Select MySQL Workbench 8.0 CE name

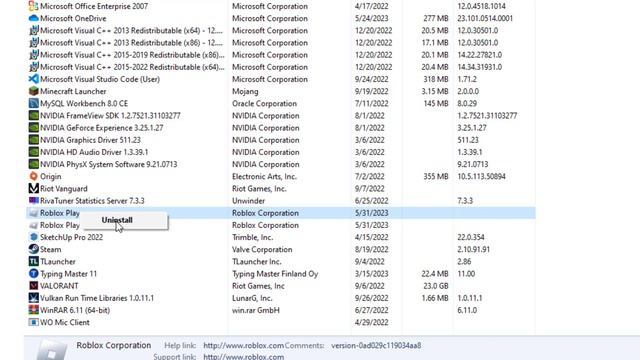[x=84, y=103]
